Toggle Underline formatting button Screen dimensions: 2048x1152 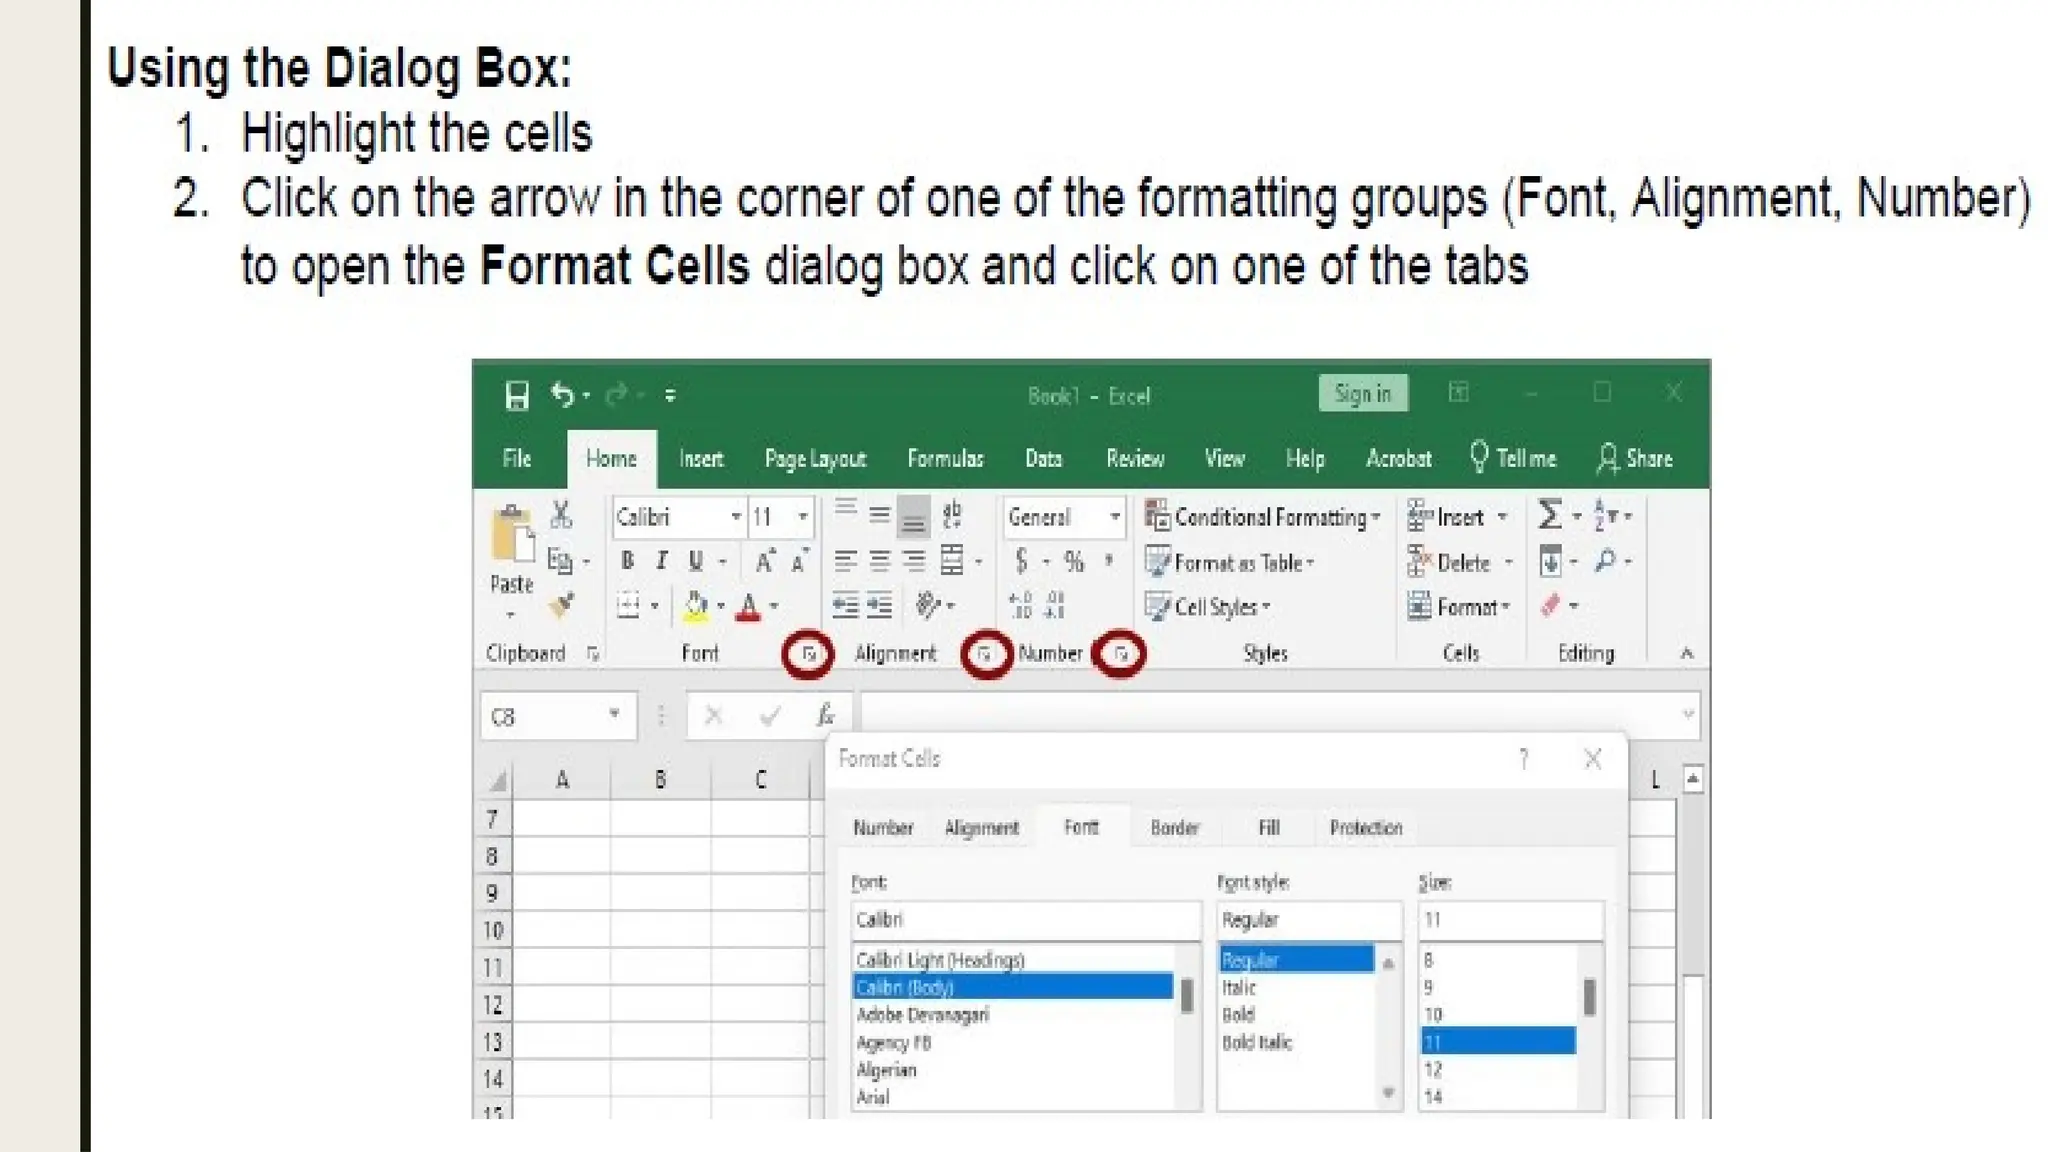pyautogui.click(x=696, y=562)
